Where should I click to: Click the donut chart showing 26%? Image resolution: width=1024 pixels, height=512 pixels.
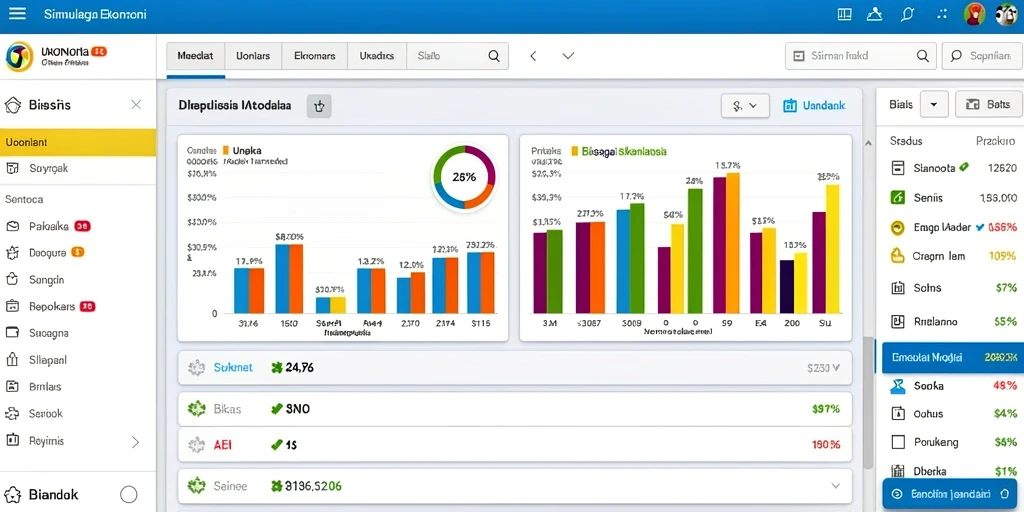[464, 177]
